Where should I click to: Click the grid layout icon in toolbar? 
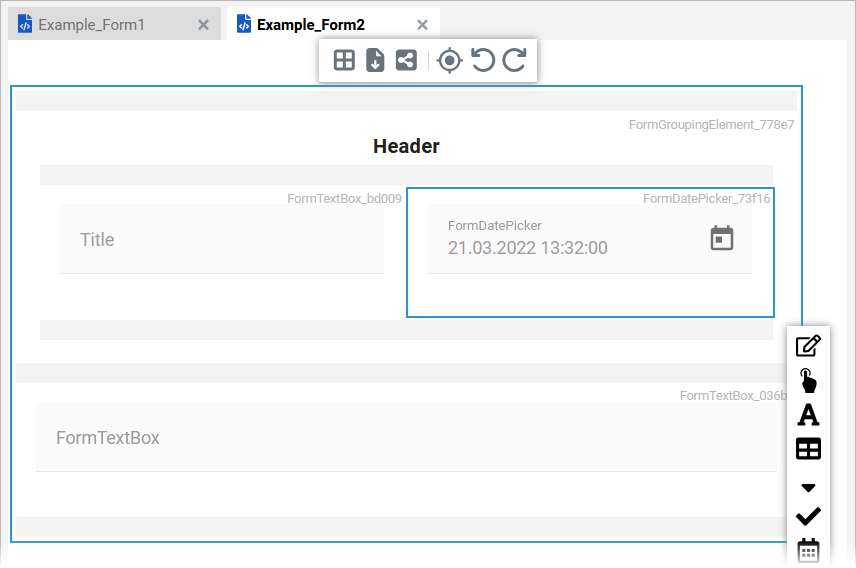tap(344, 60)
